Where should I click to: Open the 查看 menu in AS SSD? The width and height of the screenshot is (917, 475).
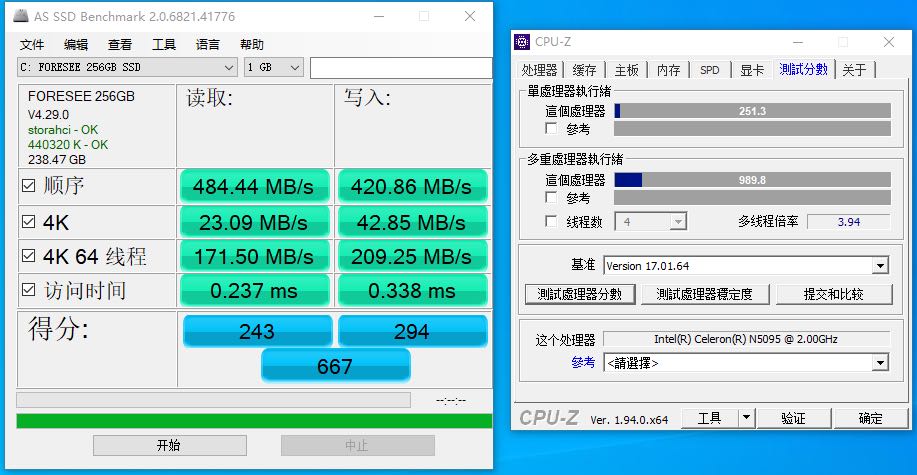[x=120, y=44]
